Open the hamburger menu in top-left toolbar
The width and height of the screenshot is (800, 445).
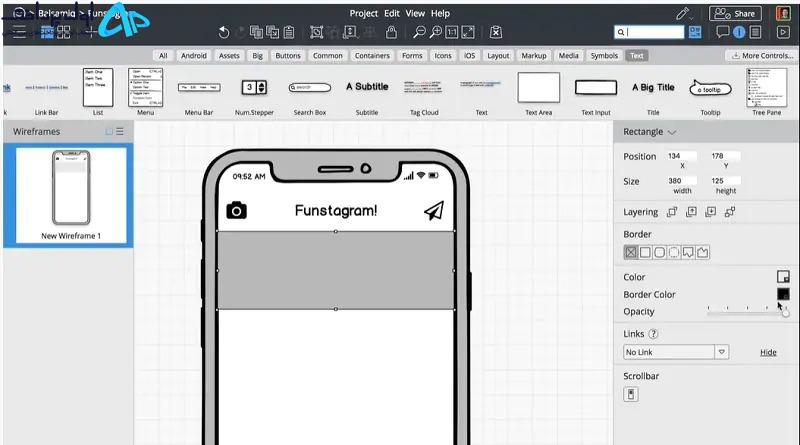[x=19, y=32]
